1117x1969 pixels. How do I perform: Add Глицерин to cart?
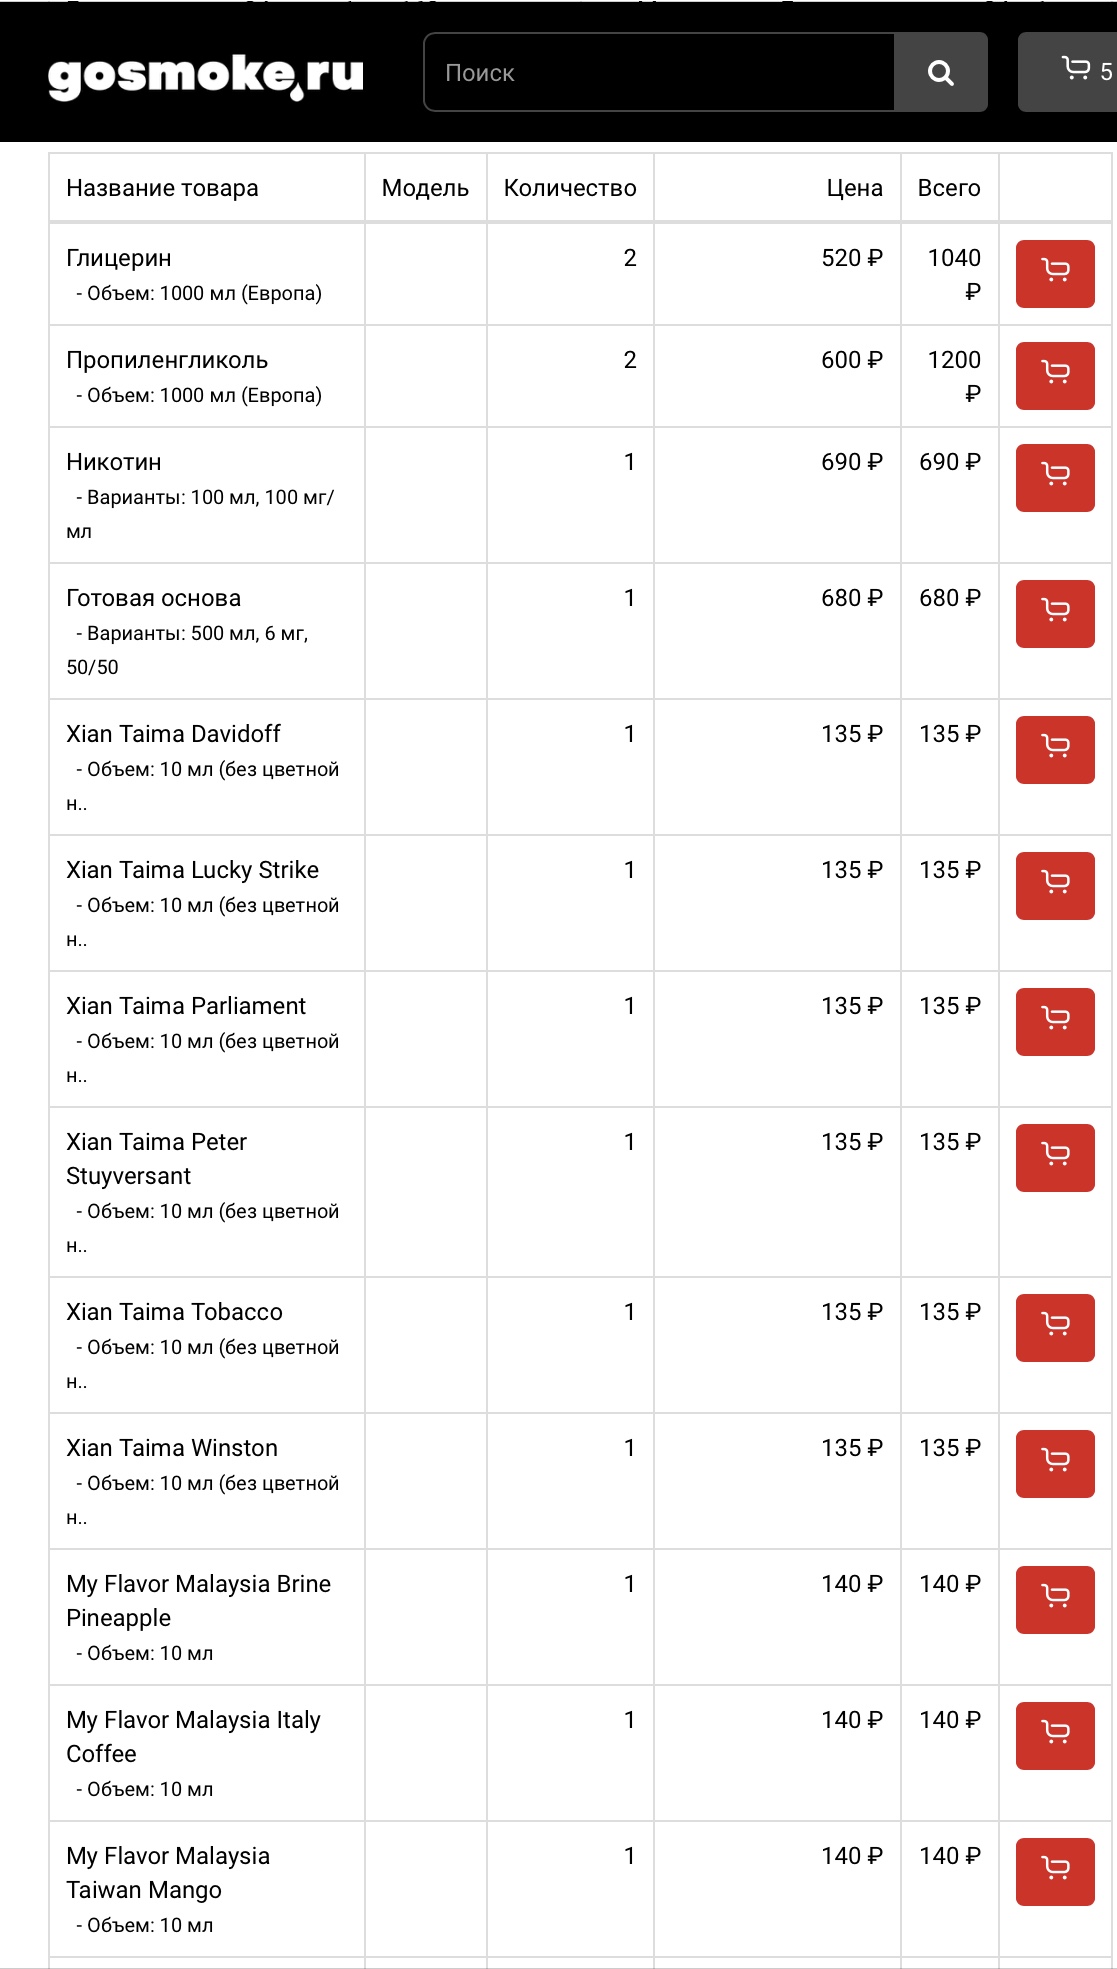click(1055, 273)
